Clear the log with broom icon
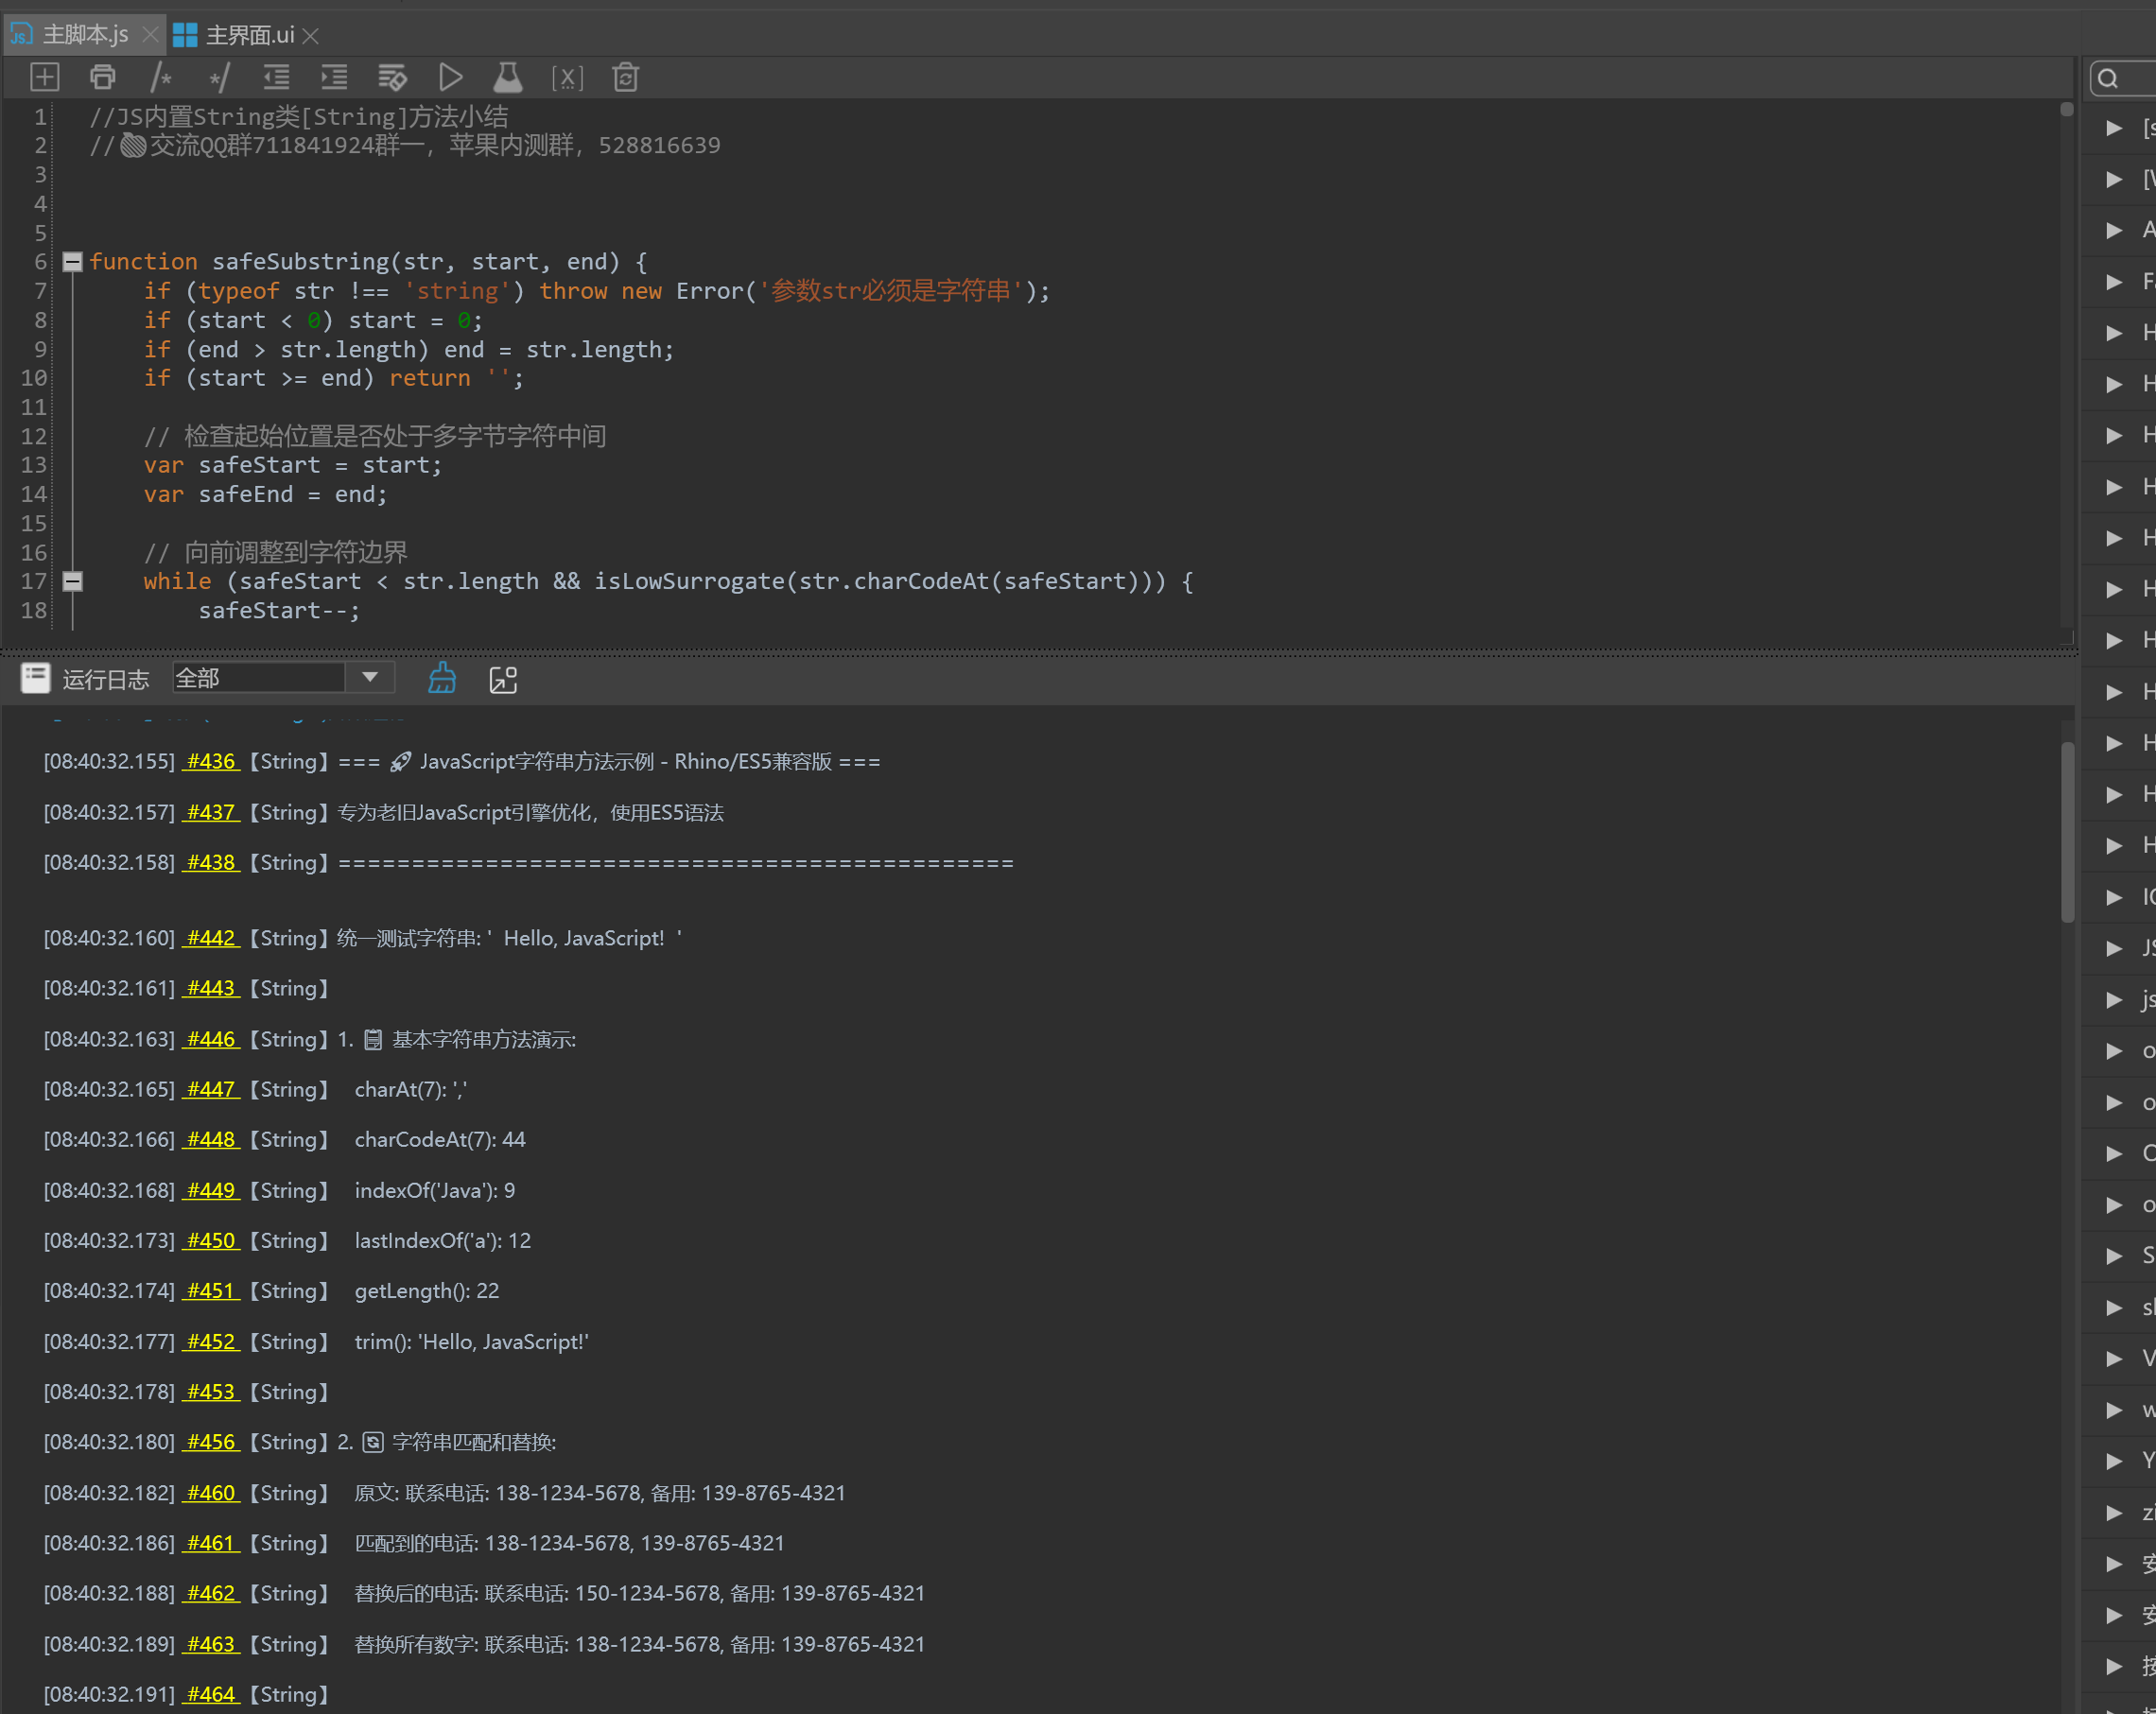The height and width of the screenshot is (1714, 2156). pyautogui.click(x=442, y=679)
